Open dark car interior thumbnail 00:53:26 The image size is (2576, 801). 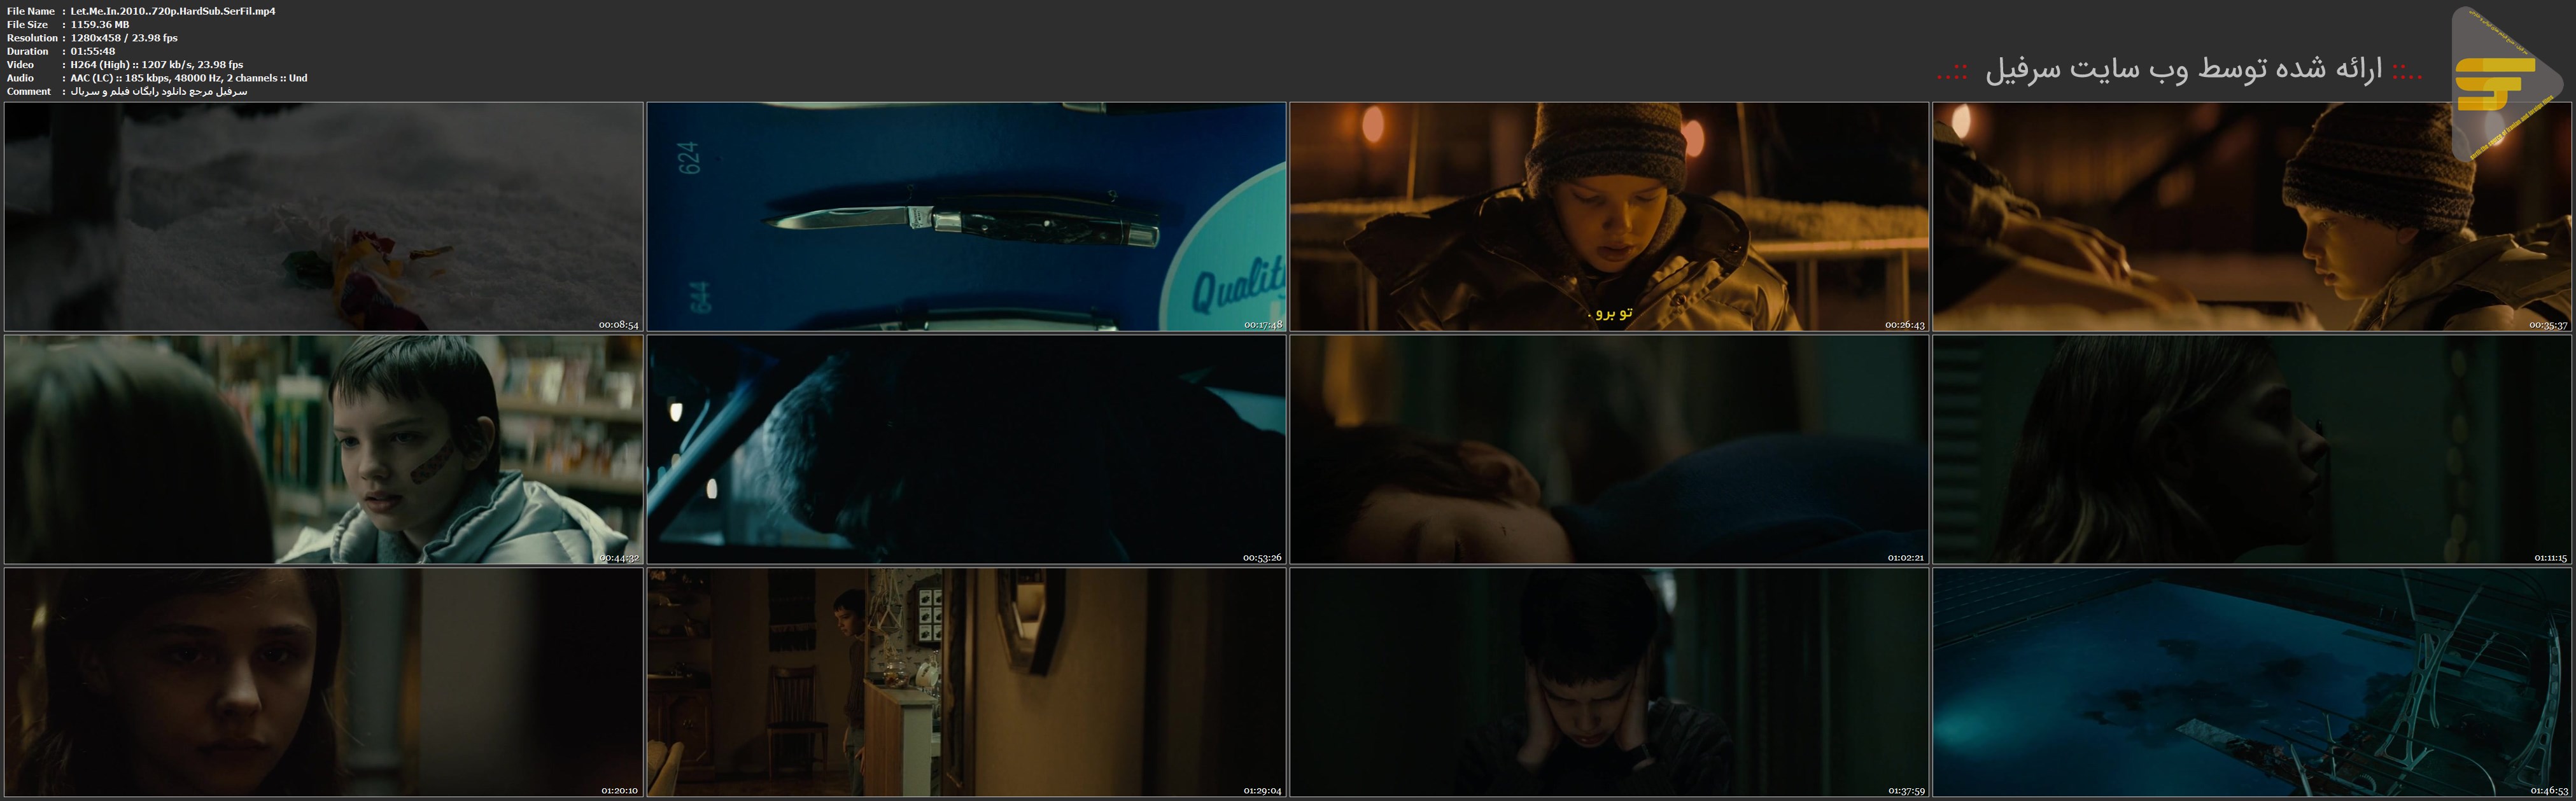click(966, 449)
